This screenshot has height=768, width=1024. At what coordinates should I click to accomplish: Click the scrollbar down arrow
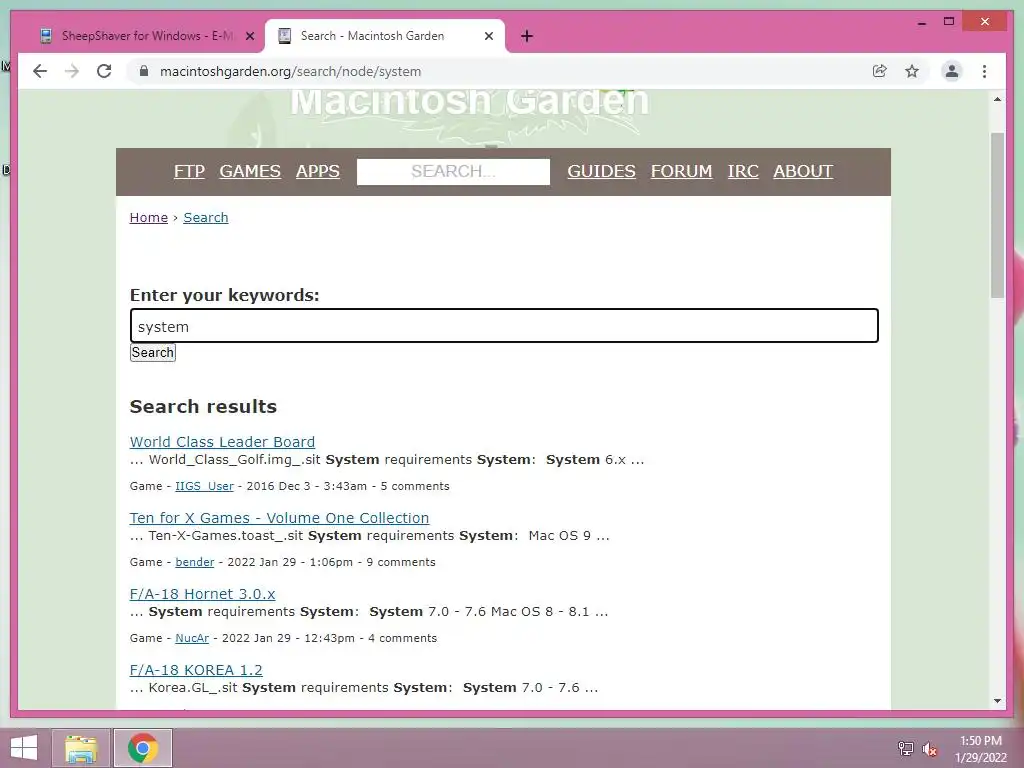(997, 701)
